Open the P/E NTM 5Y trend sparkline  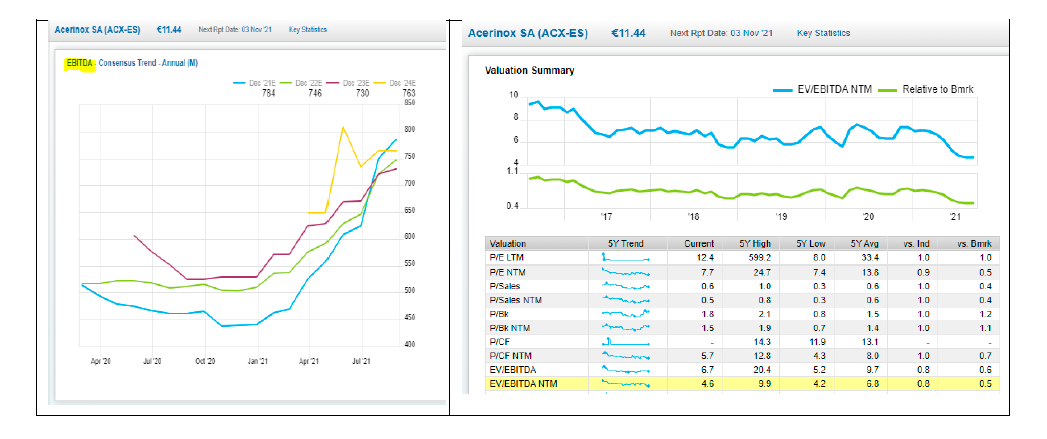(x=626, y=272)
